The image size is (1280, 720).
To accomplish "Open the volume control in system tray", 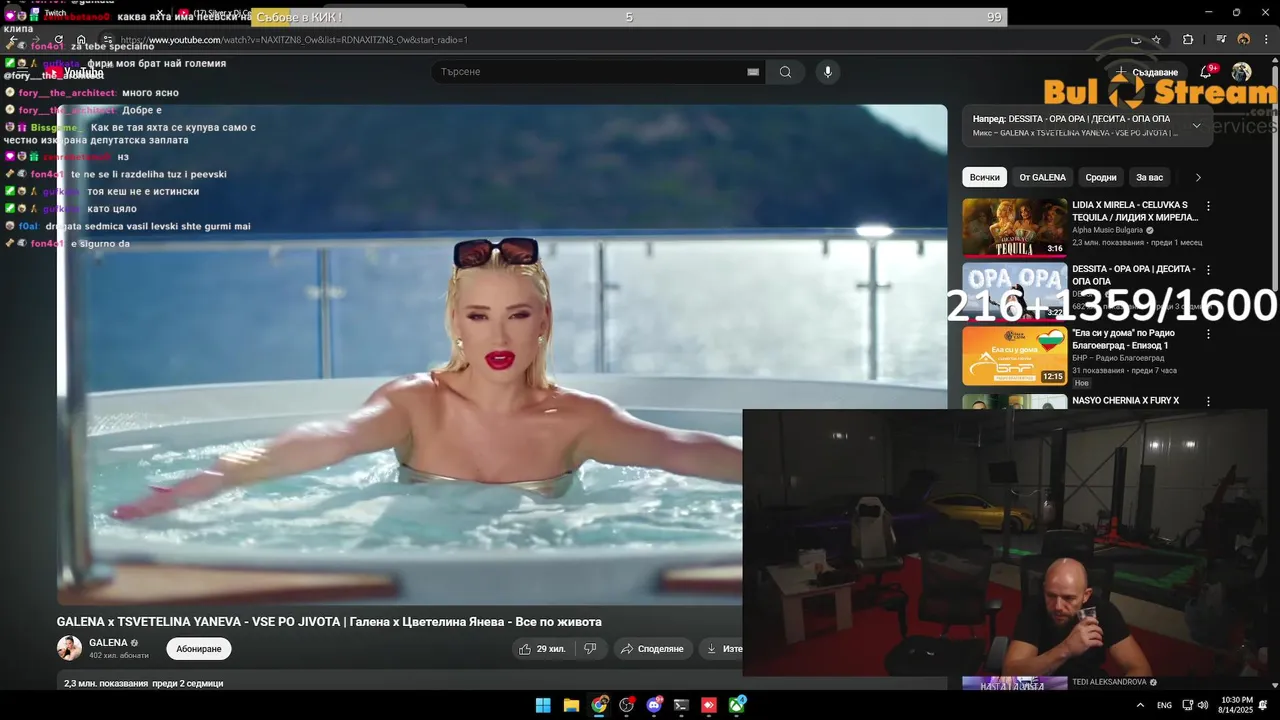I will click(1202, 705).
